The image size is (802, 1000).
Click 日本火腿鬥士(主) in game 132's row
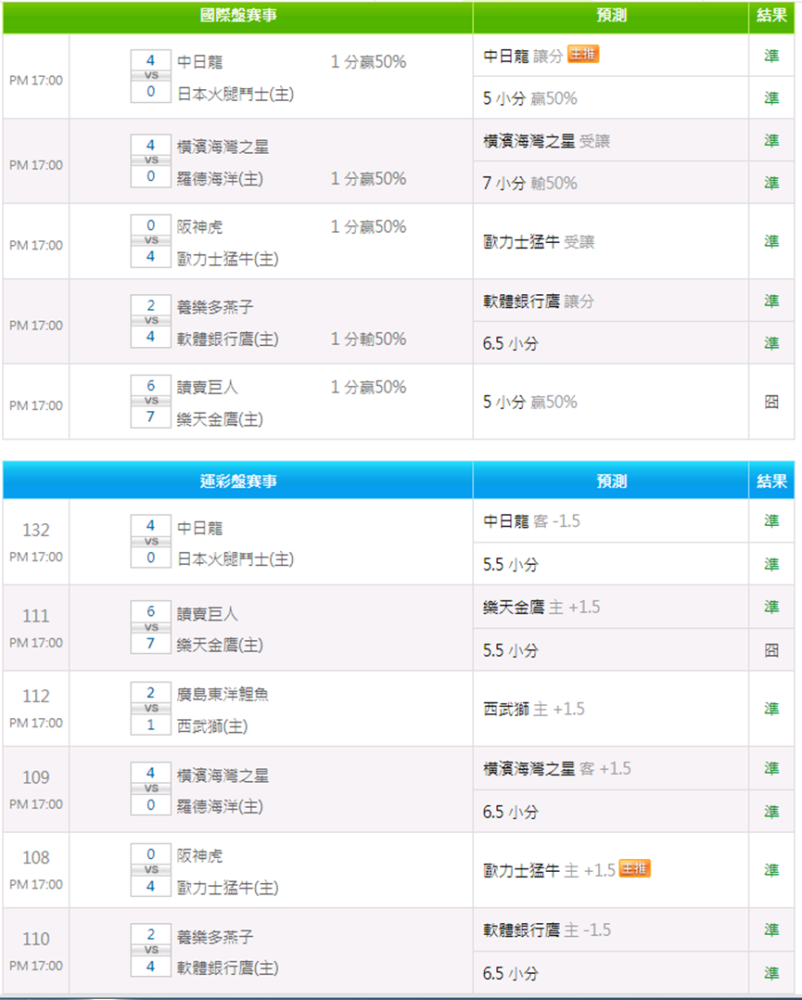tap(235, 559)
